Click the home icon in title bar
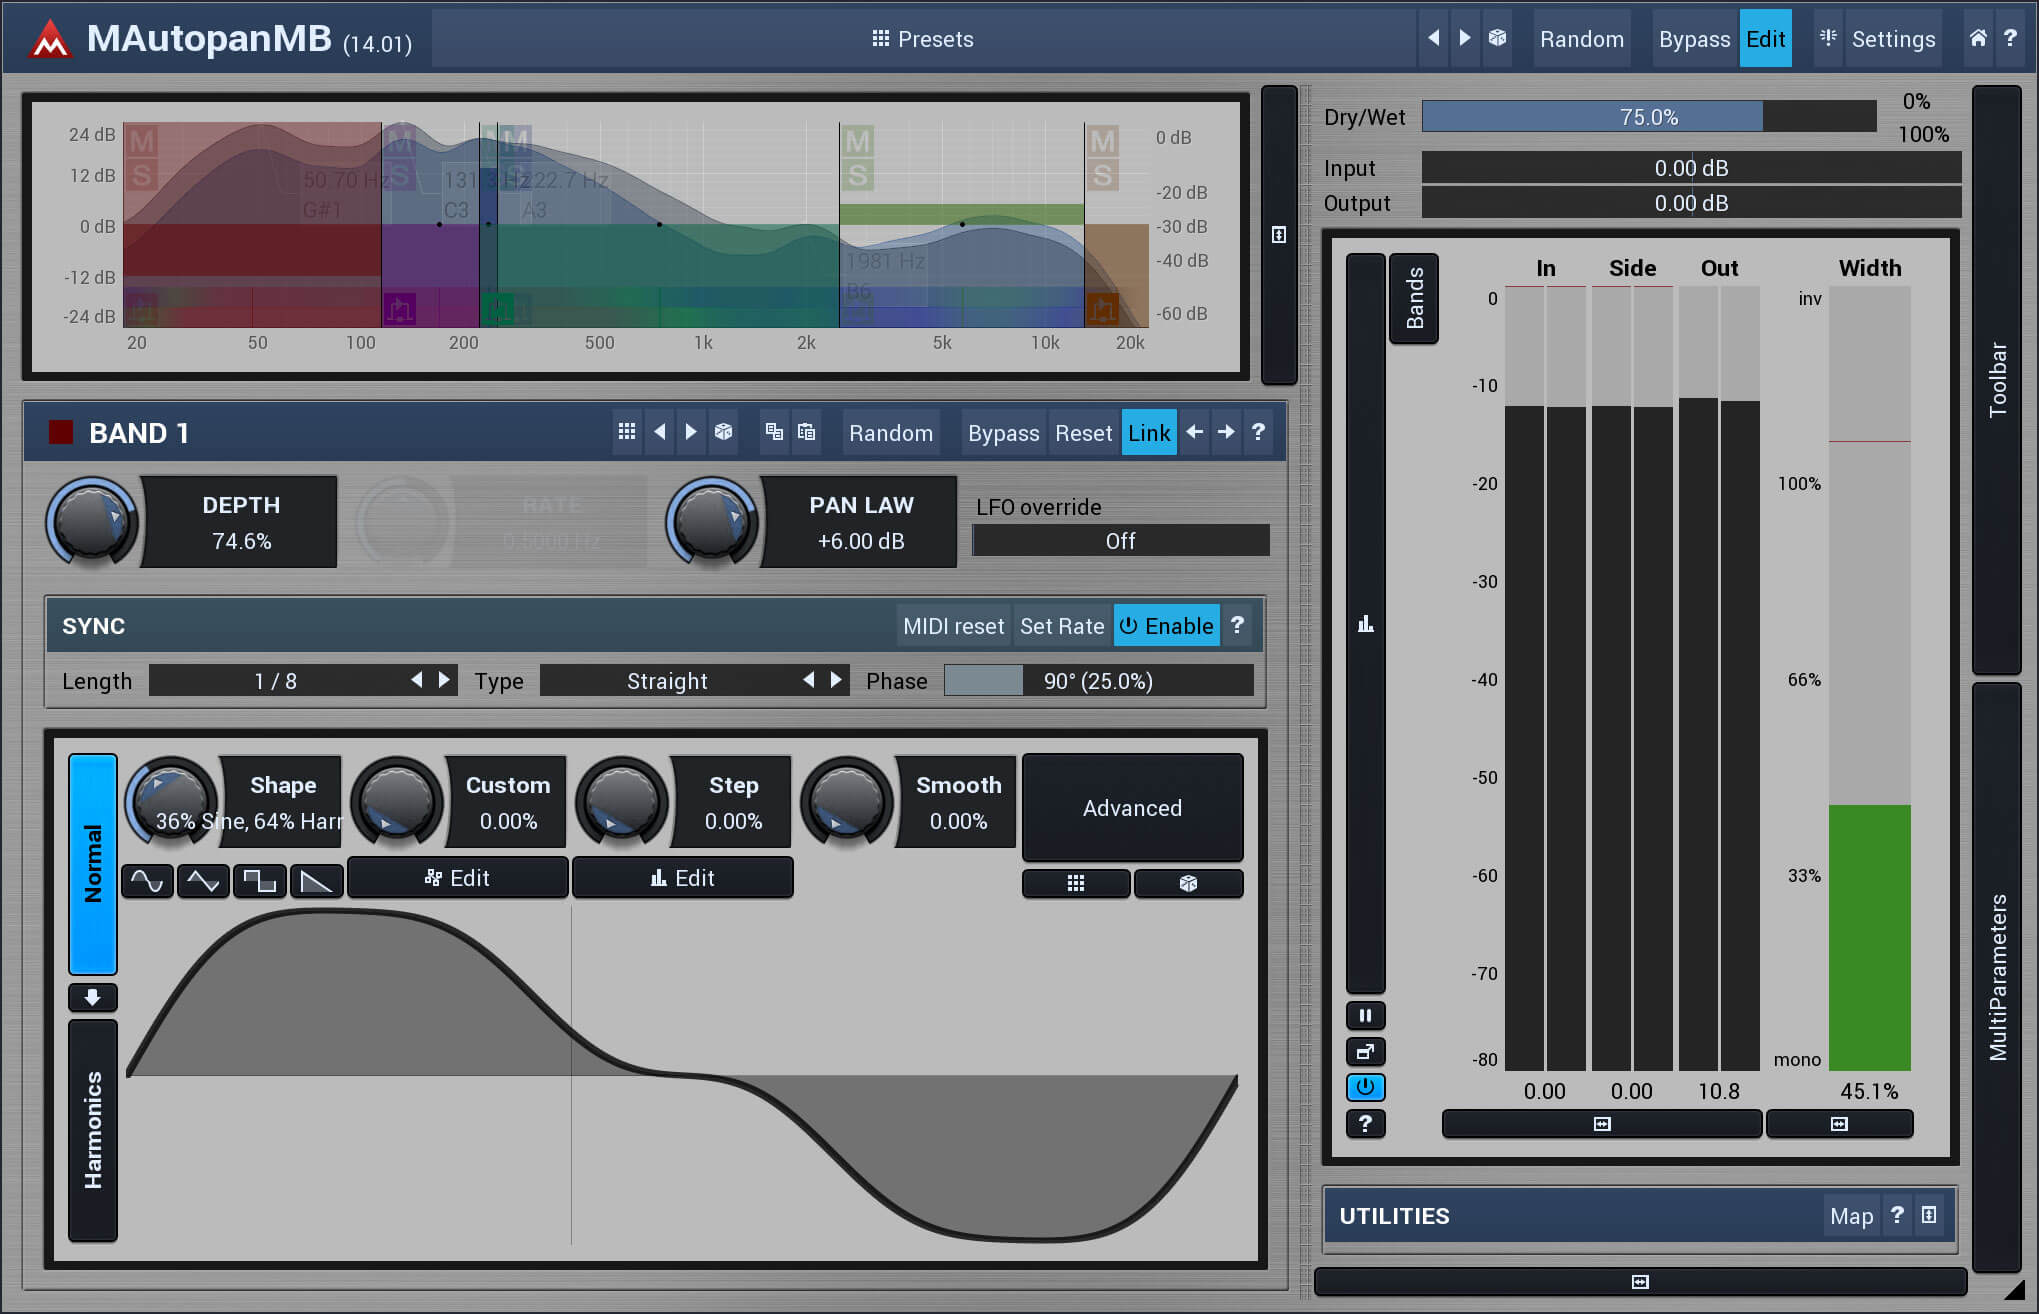This screenshot has width=2039, height=1314. tap(1978, 38)
